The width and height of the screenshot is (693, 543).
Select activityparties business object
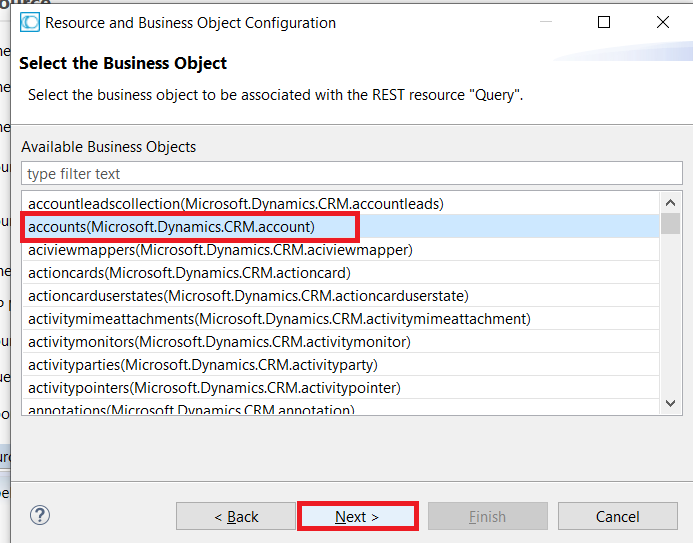340,365
